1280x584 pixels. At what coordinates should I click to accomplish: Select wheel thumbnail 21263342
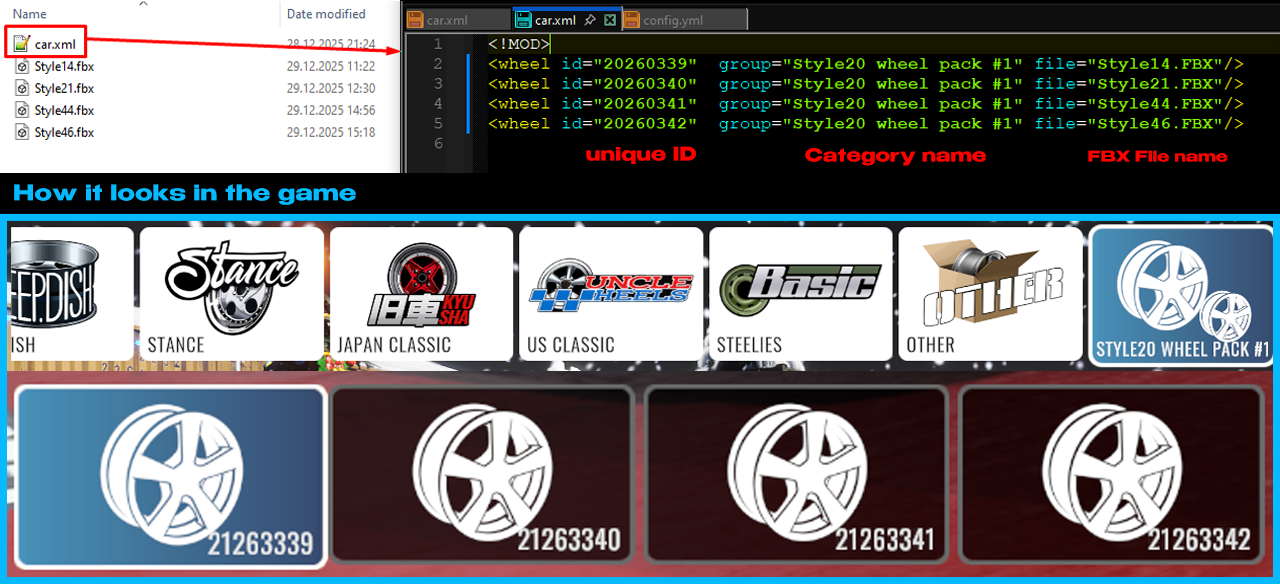point(1113,476)
